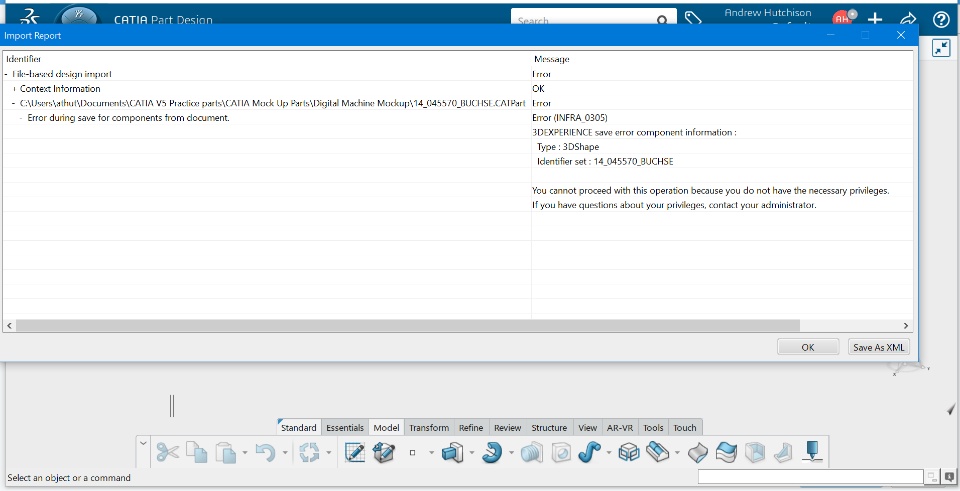Select the Thick Surface icon
The height and width of the screenshot is (491, 960).
click(x=697, y=453)
